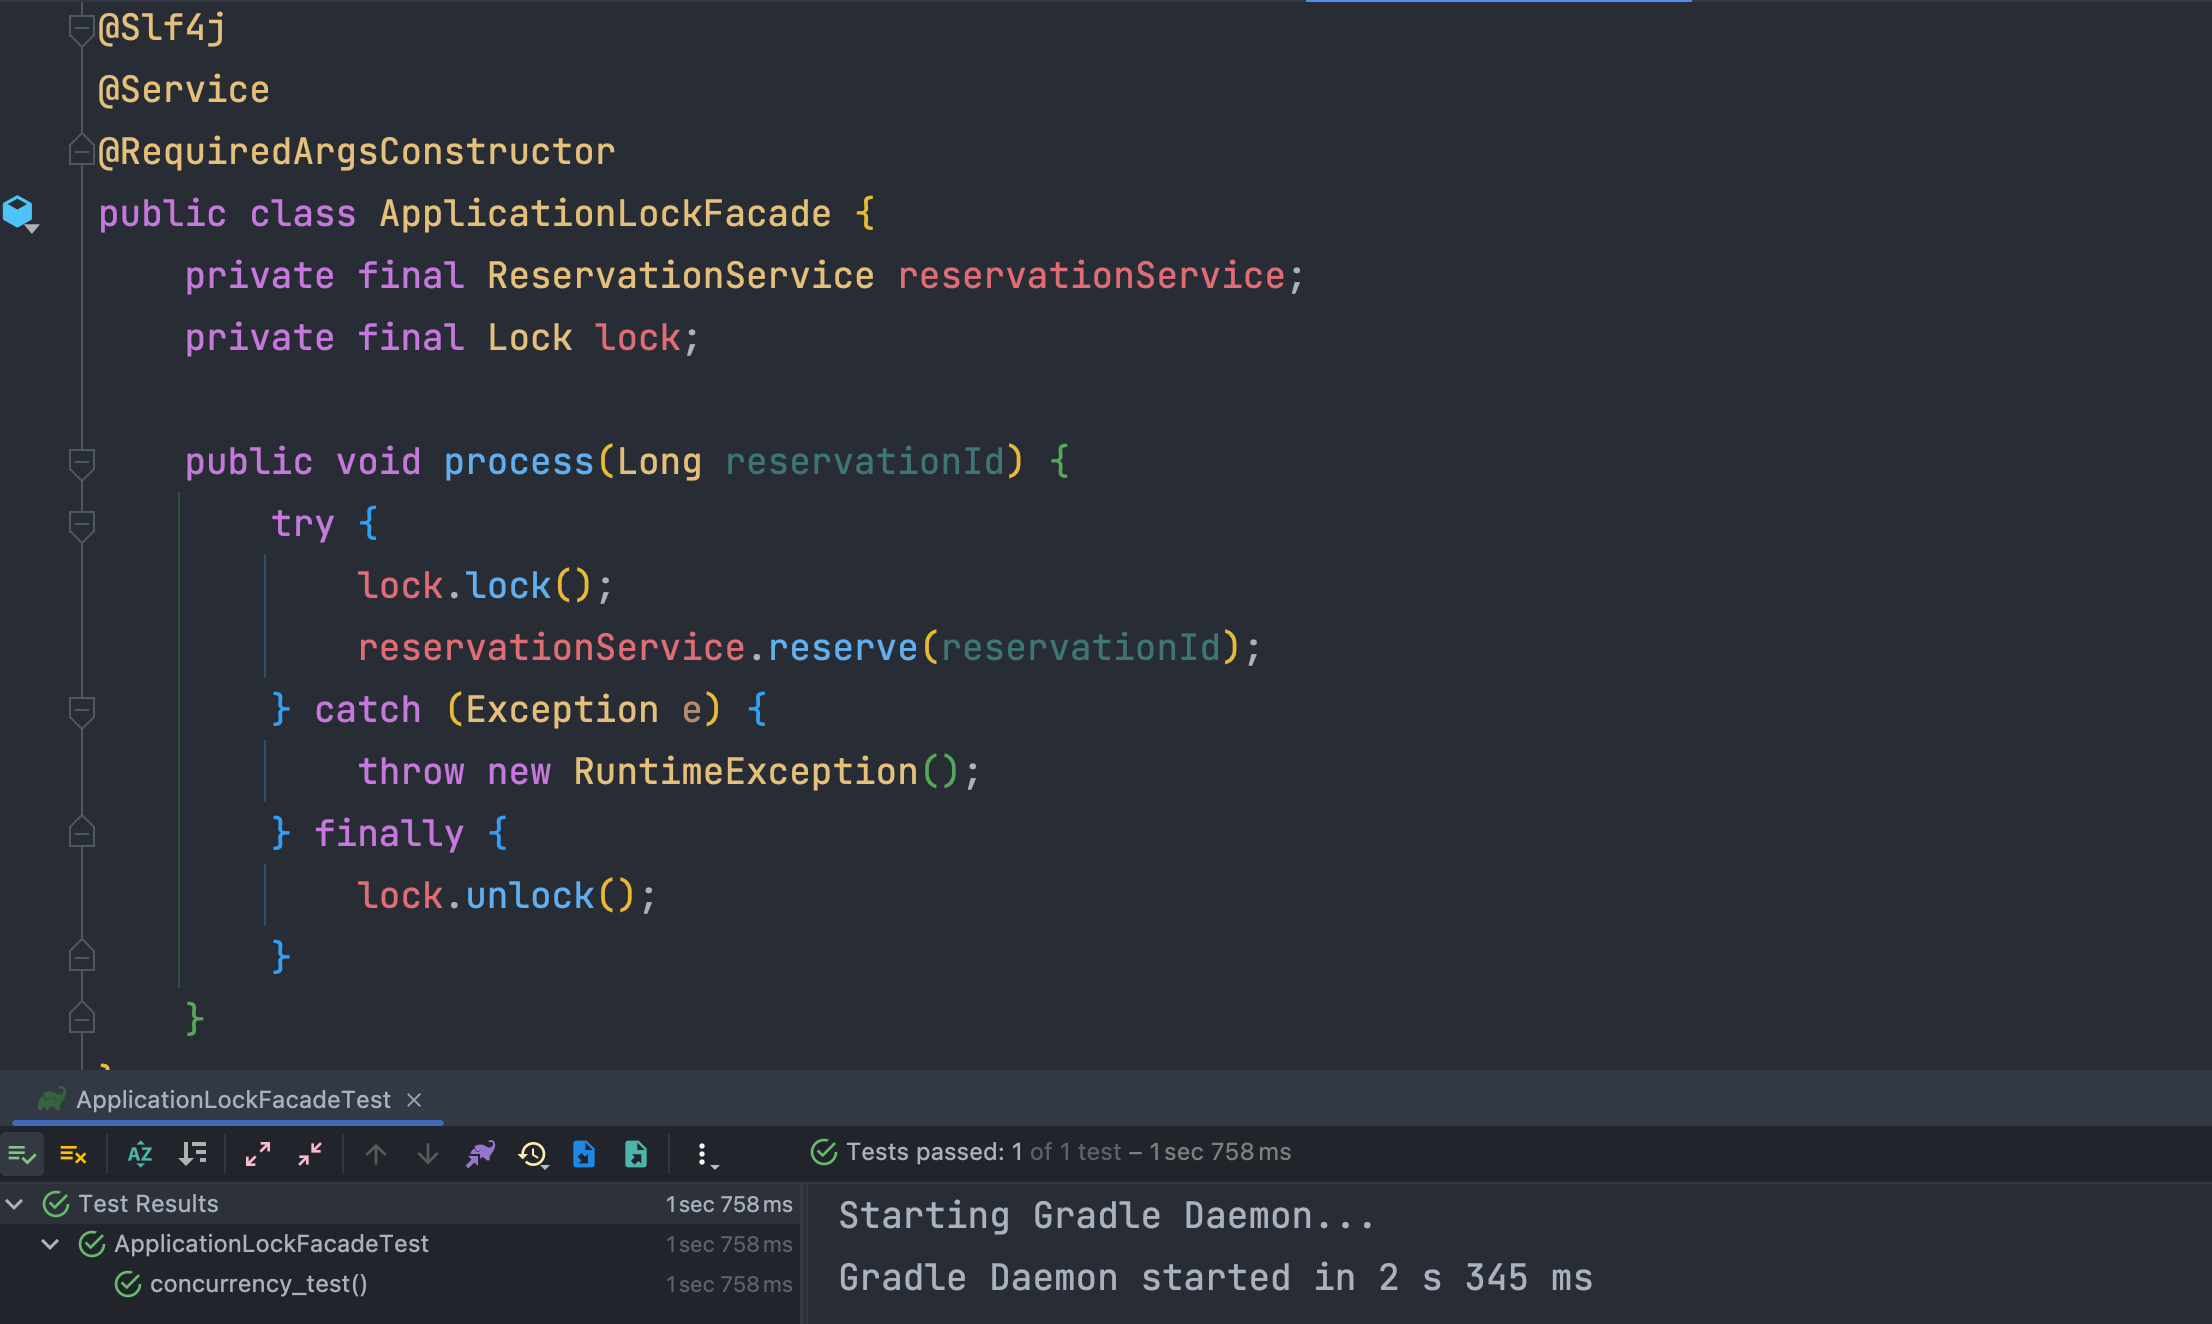Click the Import Tests from File icon
This screenshot has width=2212, height=1324.
[x=584, y=1155]
